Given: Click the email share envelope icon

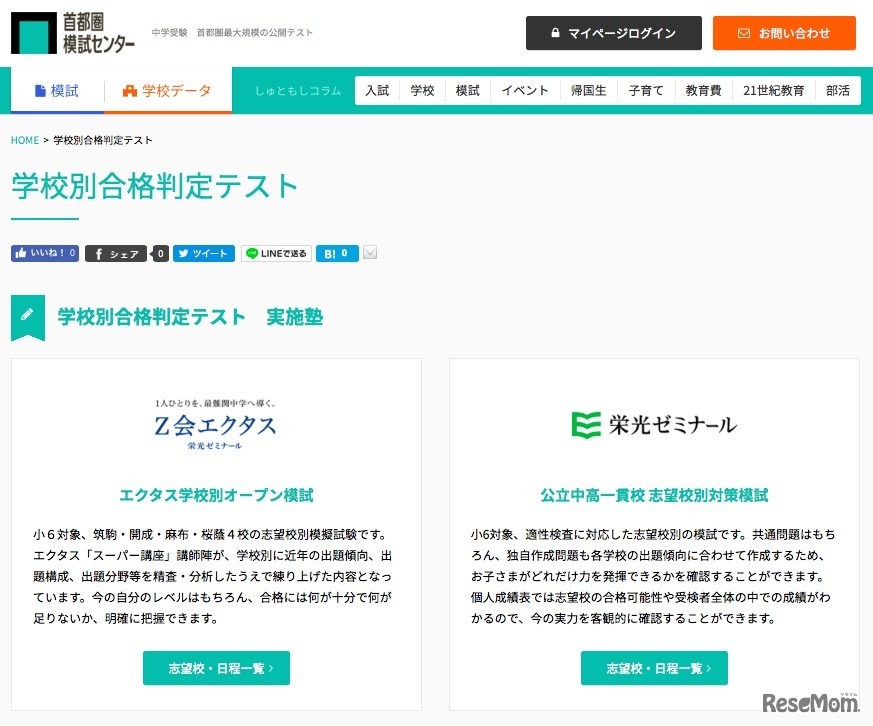Looking at the screenshot, I should click(x=370, y=253).
